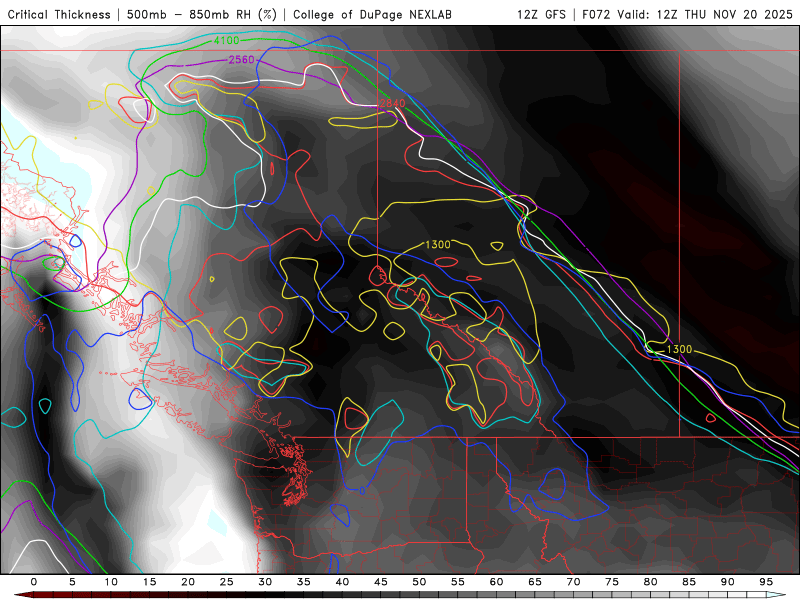Click the 60 tick on the color bar

[x=496, y=582]
